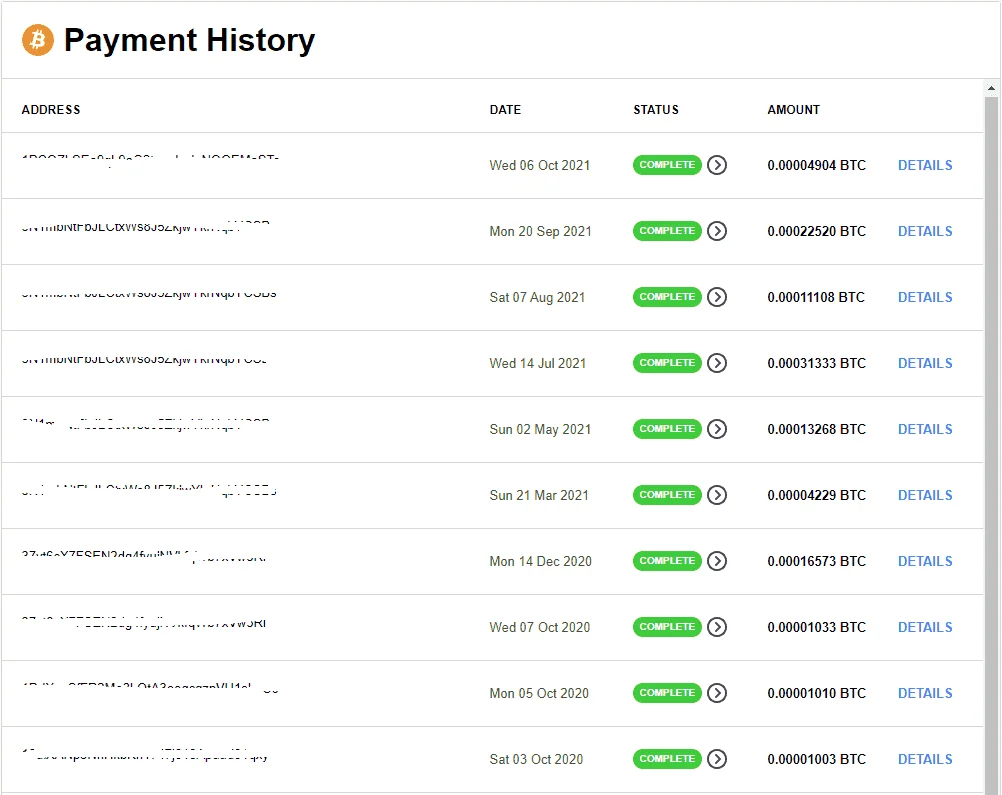The image size is (1002, 795).
Task: Click the amount 0.00013268 BTC
Action: pos(817,429)
